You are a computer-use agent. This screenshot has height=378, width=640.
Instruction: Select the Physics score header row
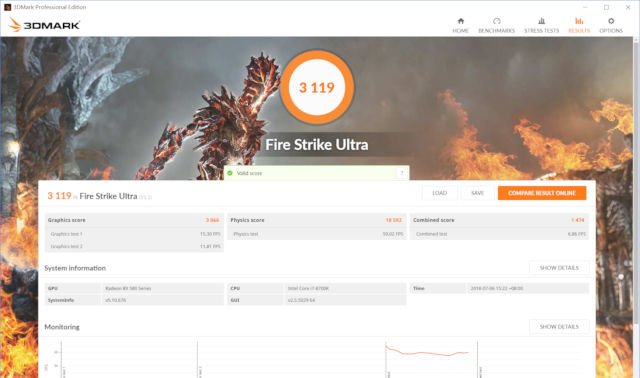(x=316, y=220)
